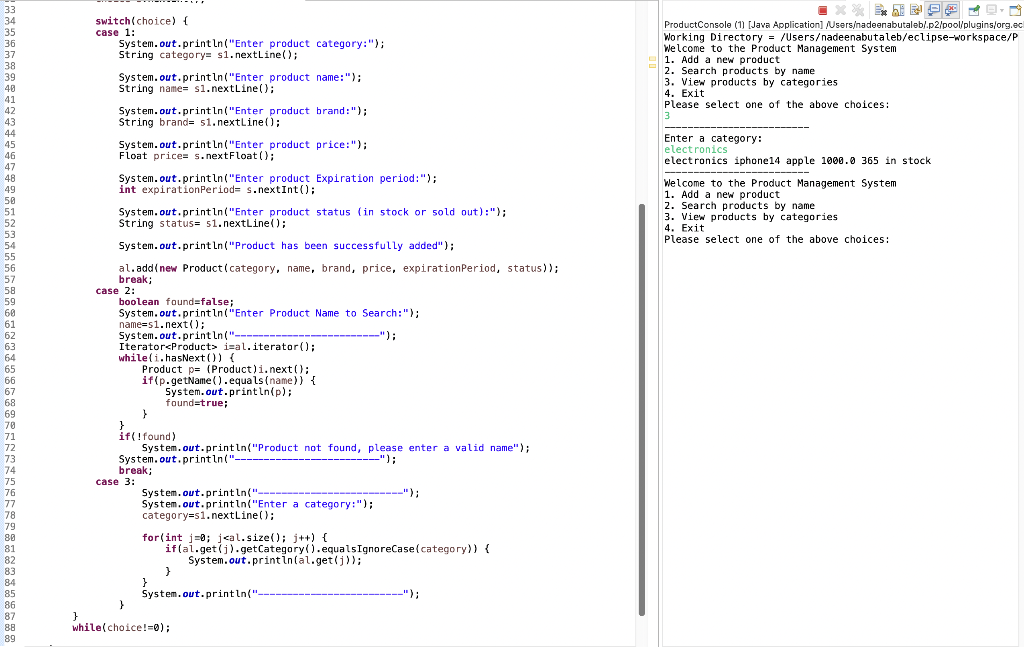This screenshot has height=647, width=1024.
Task: Remove all terminated launches
Action: click(858, 9)
